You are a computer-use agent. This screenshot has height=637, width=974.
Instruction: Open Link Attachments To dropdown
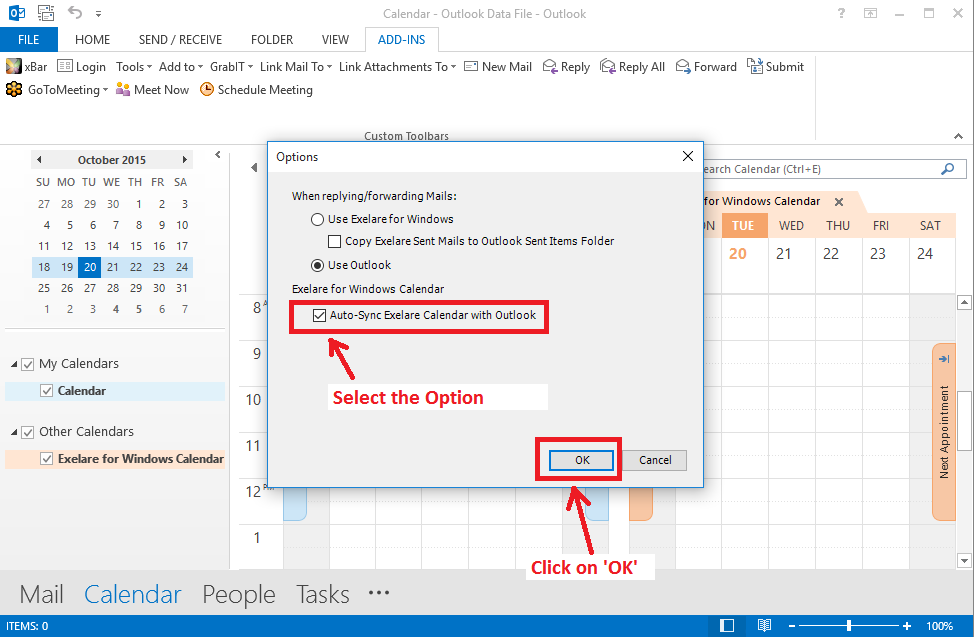397,66
